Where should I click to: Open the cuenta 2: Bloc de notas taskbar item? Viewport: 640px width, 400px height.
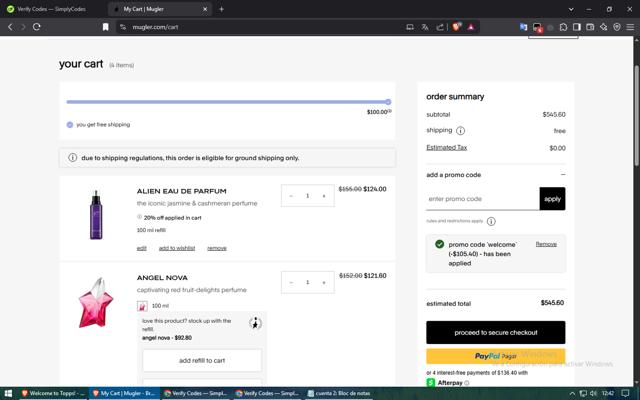pyautogui.click(x=339, y=393)
